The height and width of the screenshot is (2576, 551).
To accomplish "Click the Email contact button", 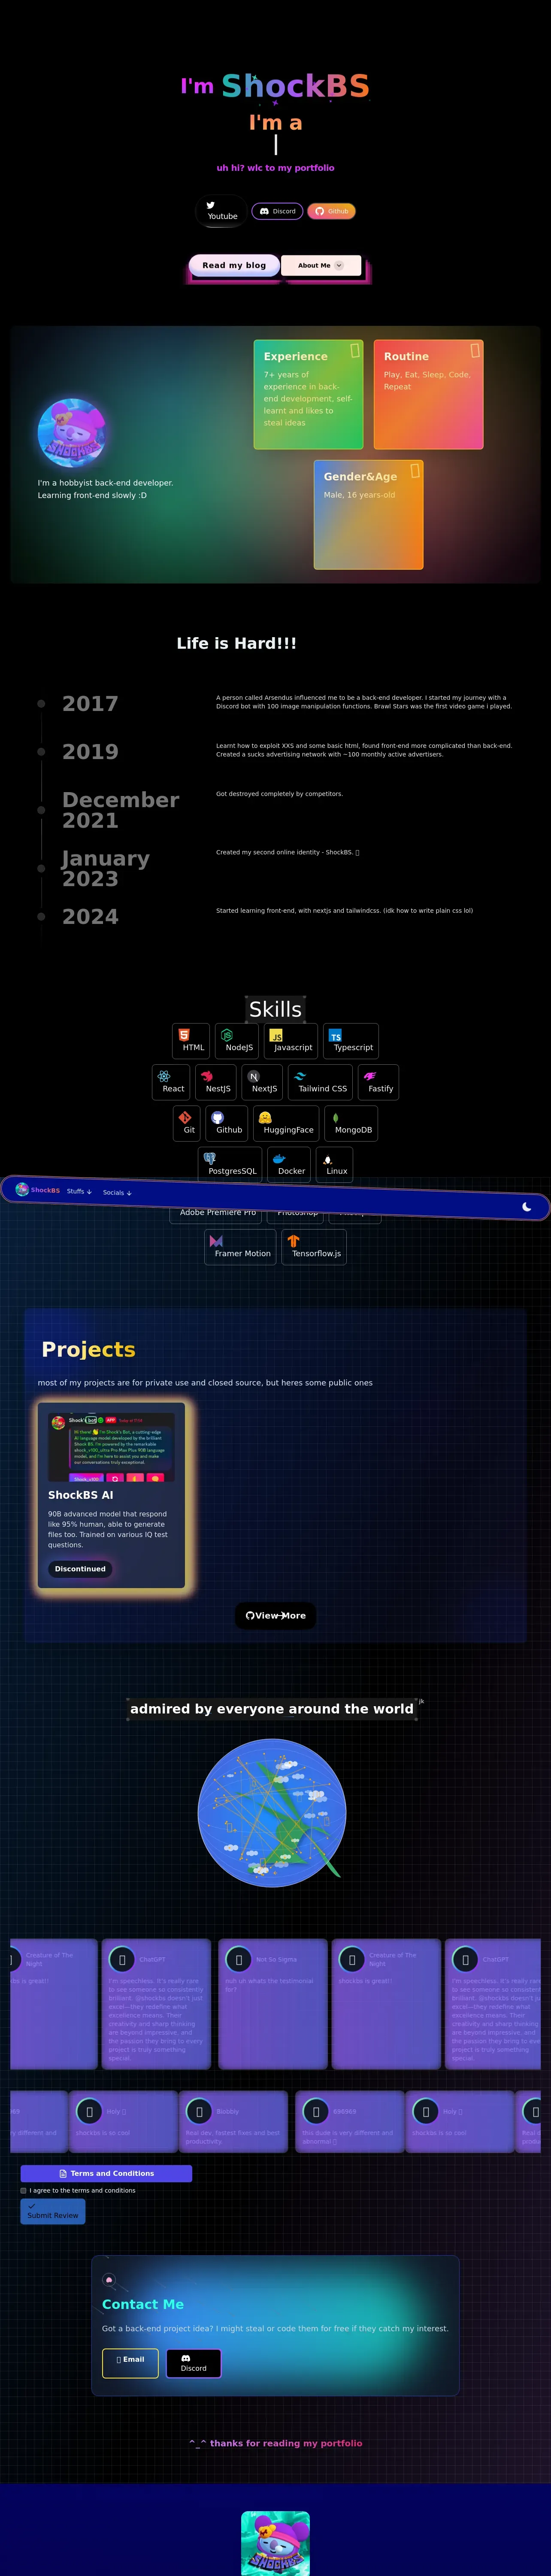I will click(130, 2363).
